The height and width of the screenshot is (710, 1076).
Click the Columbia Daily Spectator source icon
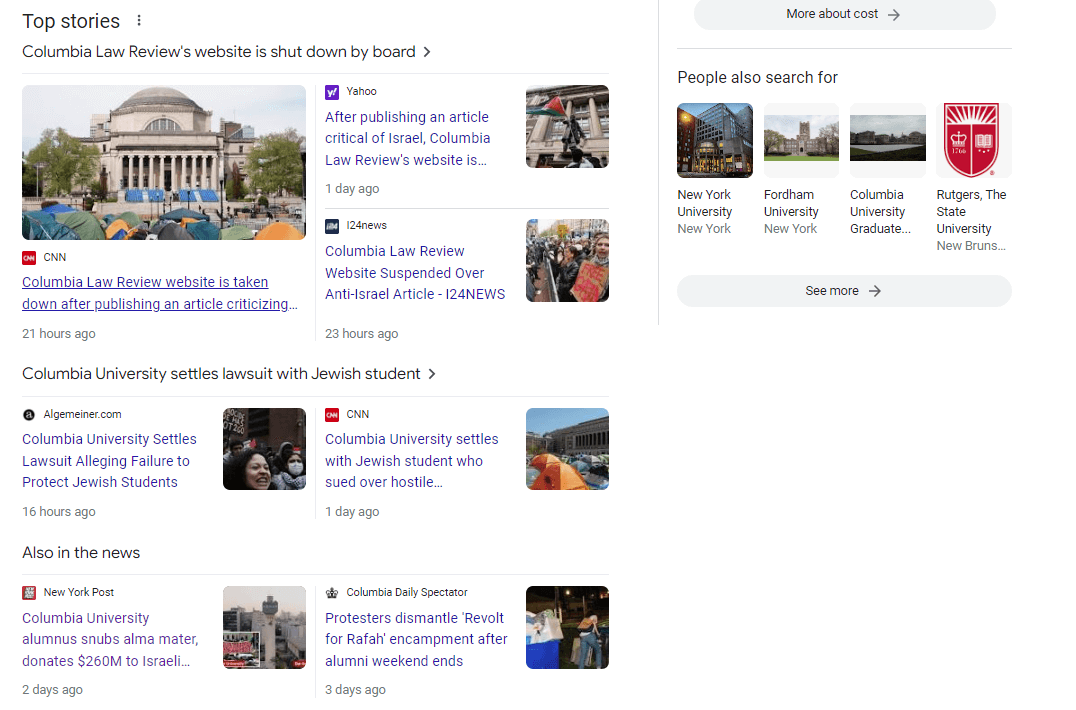click(x=331, y=592)
